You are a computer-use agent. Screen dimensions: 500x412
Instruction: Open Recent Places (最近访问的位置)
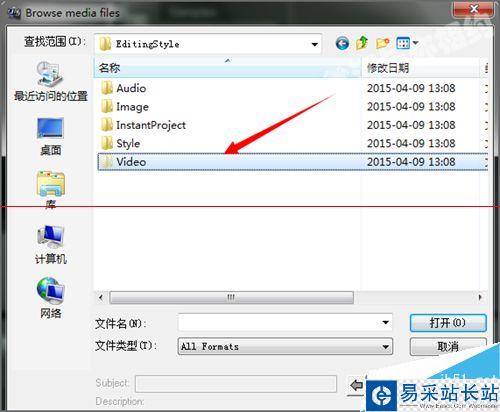pos(50,82)
